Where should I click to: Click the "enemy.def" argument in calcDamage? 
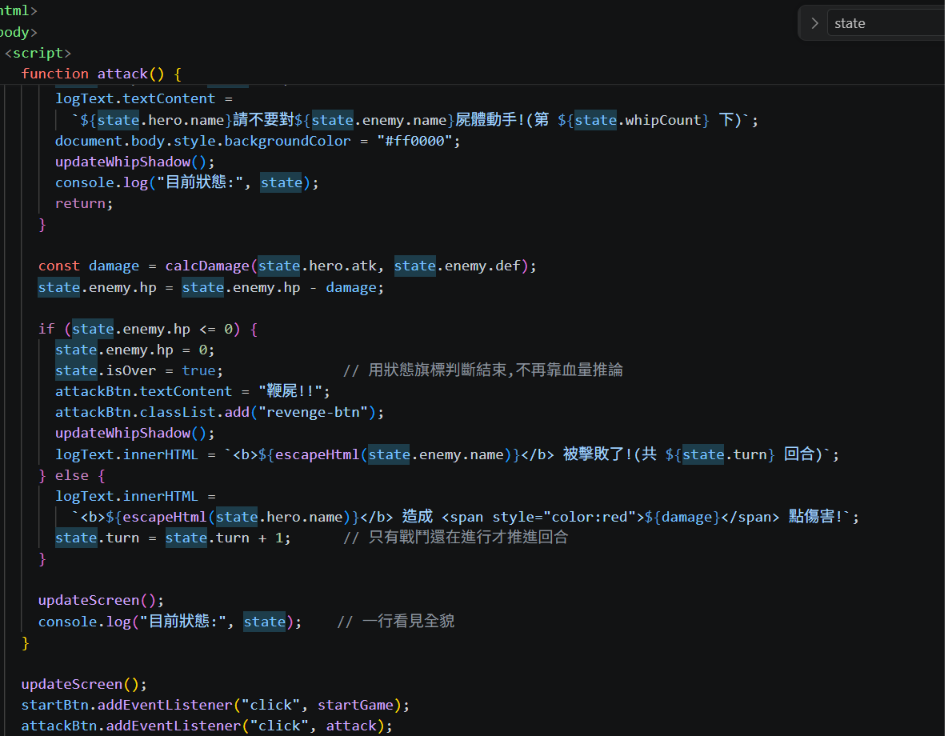[x=482, y=266]
